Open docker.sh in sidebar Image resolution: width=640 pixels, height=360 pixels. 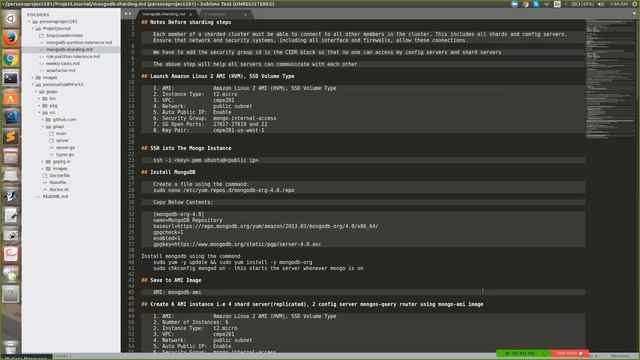click(59, 189)
